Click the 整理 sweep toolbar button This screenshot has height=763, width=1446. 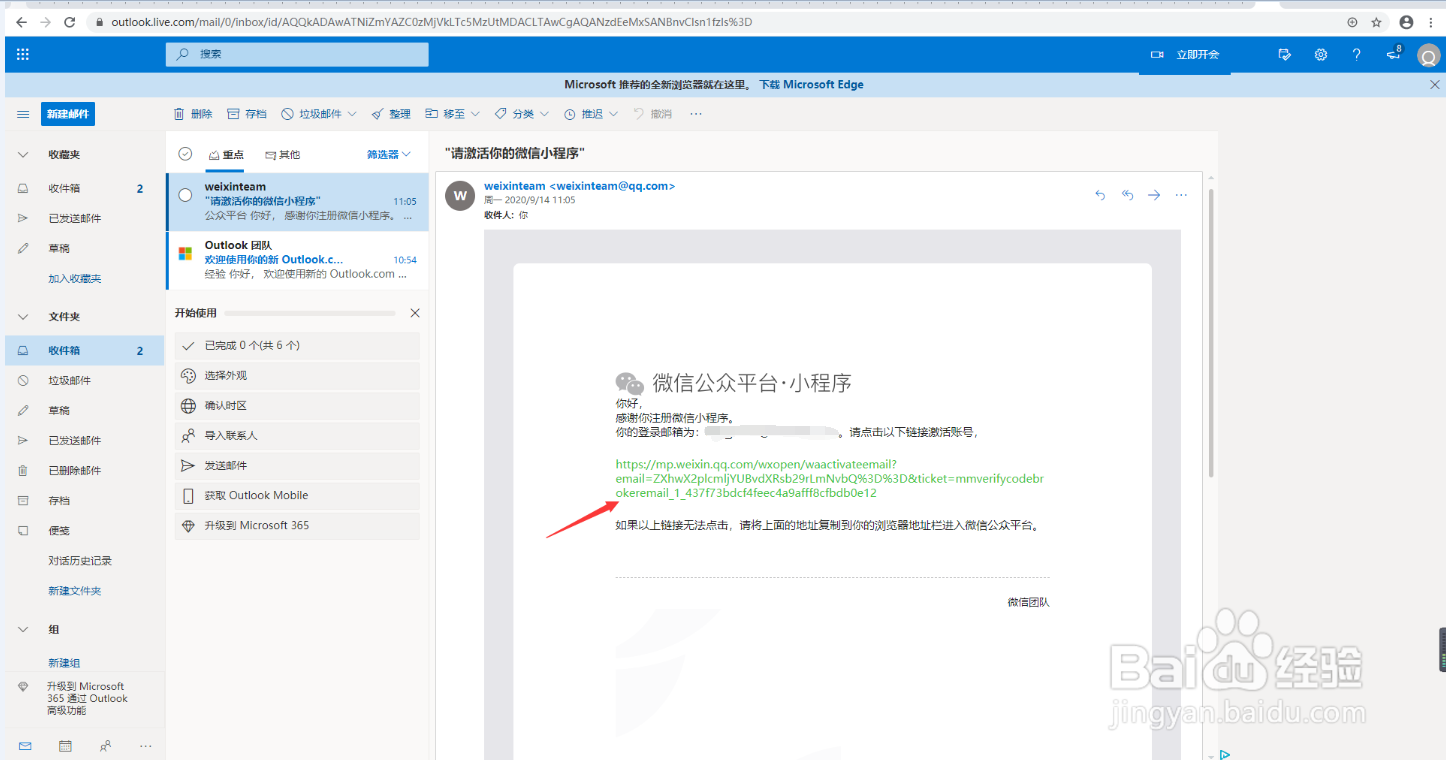(391, 114)
